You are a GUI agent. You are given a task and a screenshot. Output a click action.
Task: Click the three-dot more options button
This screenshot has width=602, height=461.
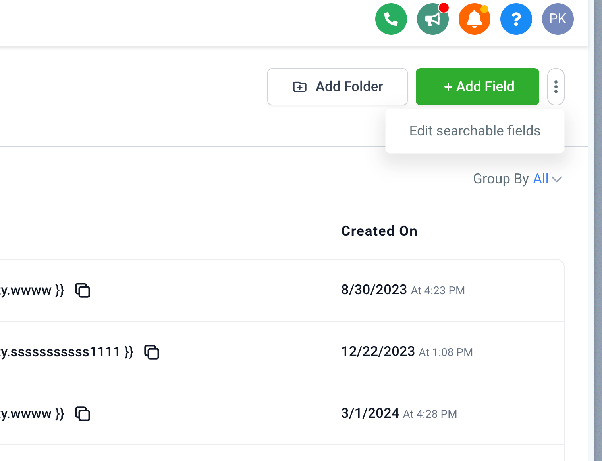[x=556, y=87]
